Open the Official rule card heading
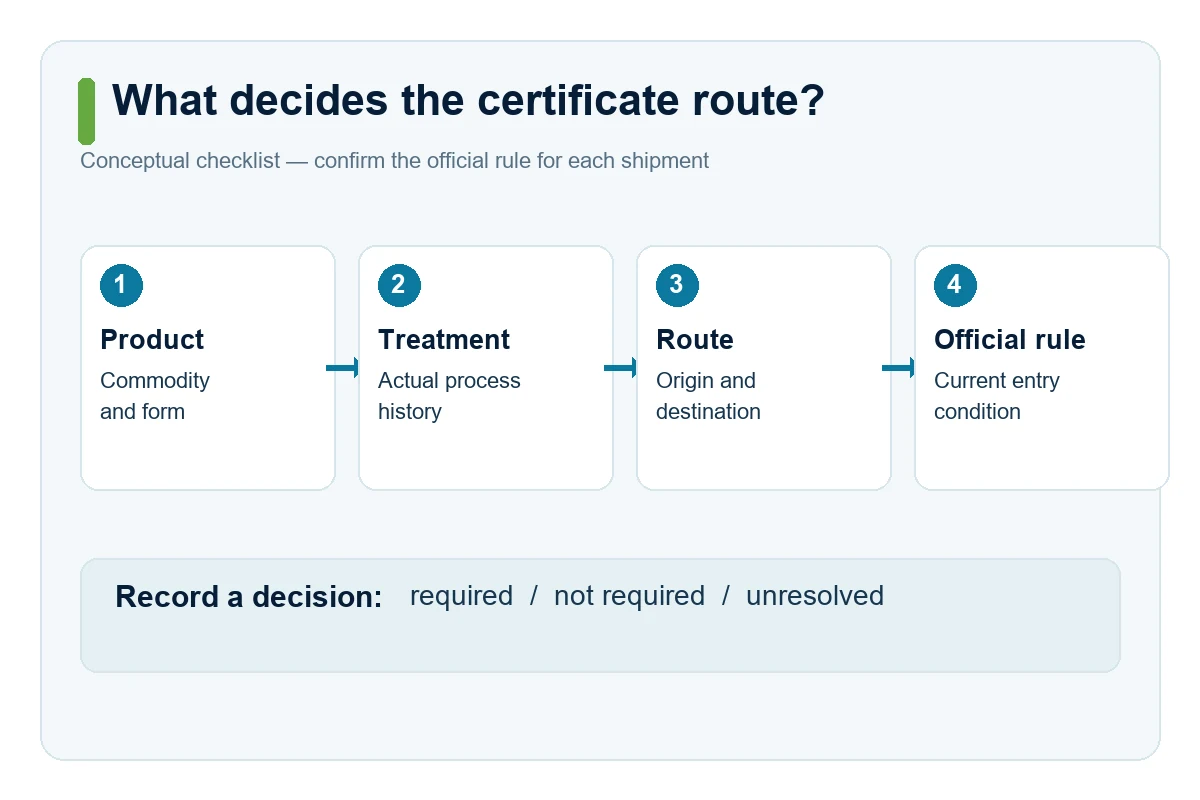Screen dimensions: 1200x800 pos(1010,340)
